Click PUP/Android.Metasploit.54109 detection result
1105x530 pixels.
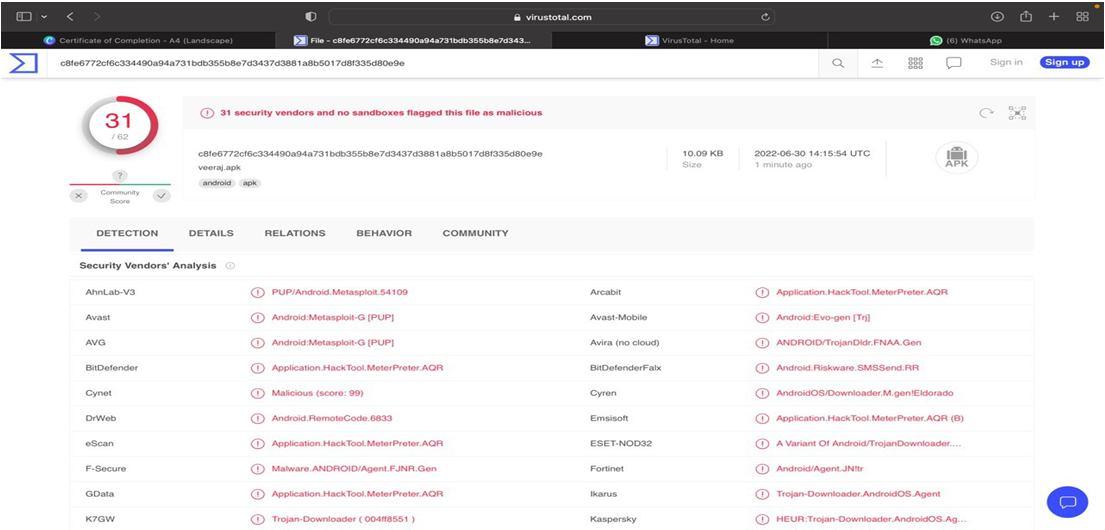[x=340, y=292]
